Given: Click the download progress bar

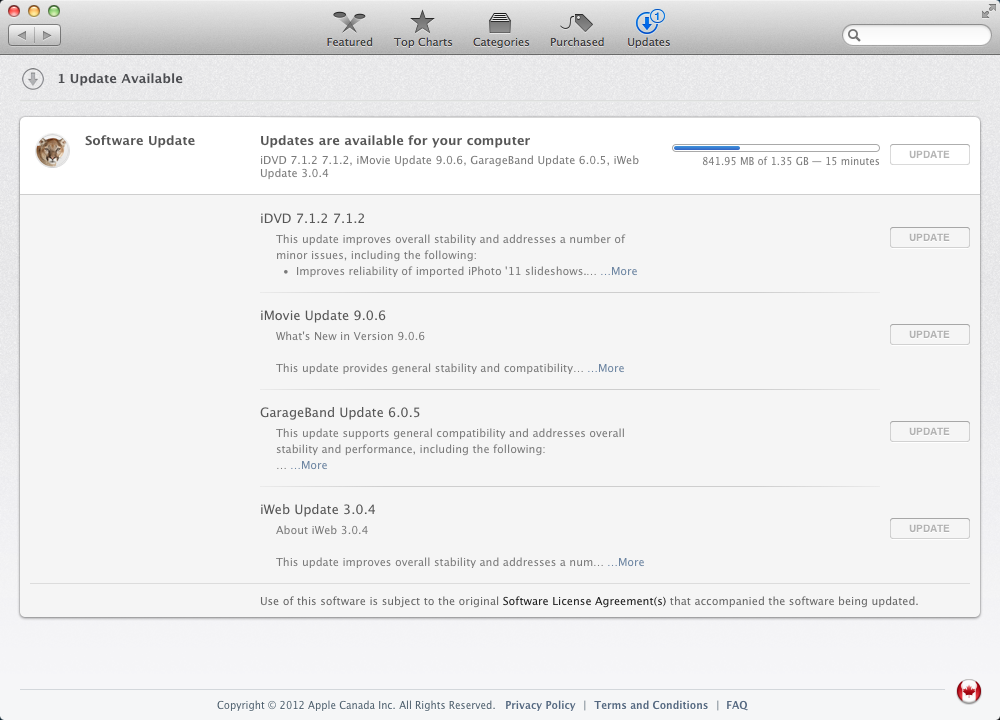Looking at the screenshot, I should pos(776,148).
